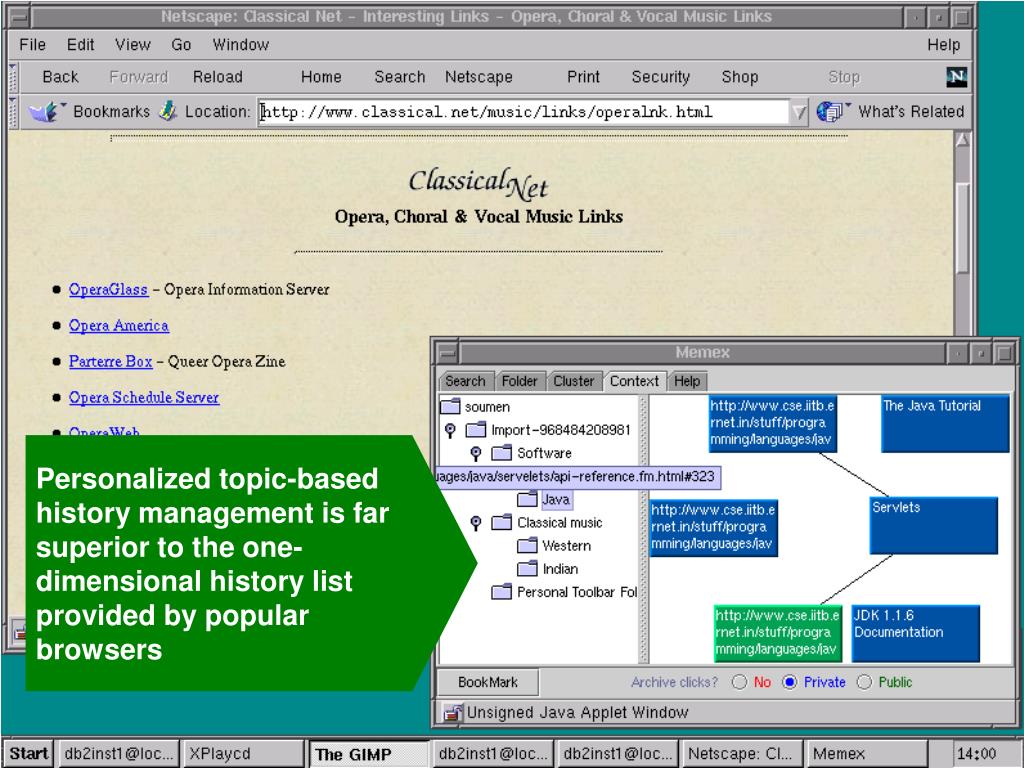Collapse the Software tree node
1024x768 pixels.
click(x=476, y=453)
